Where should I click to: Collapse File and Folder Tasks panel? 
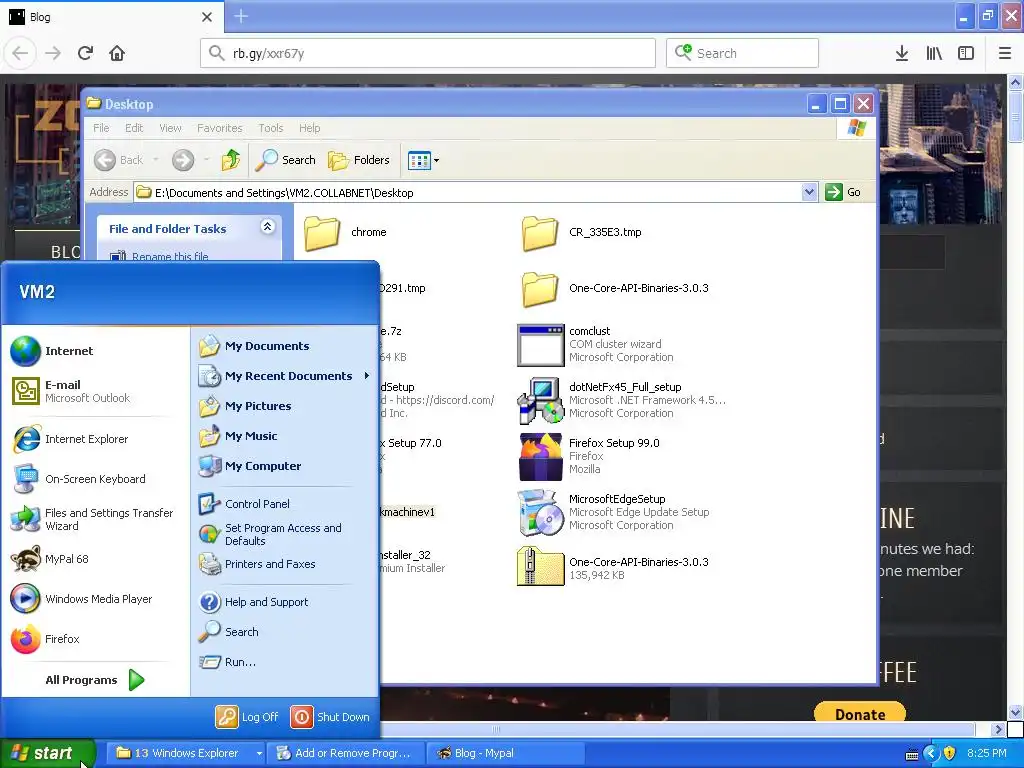[267, 227]
